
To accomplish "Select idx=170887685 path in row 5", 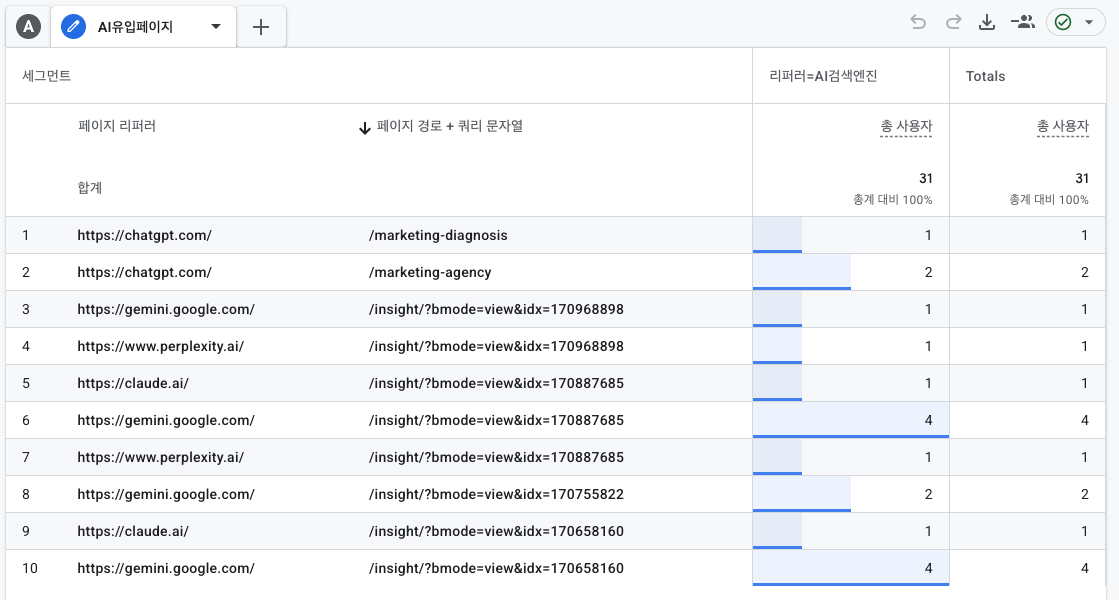I will point(496,384).
